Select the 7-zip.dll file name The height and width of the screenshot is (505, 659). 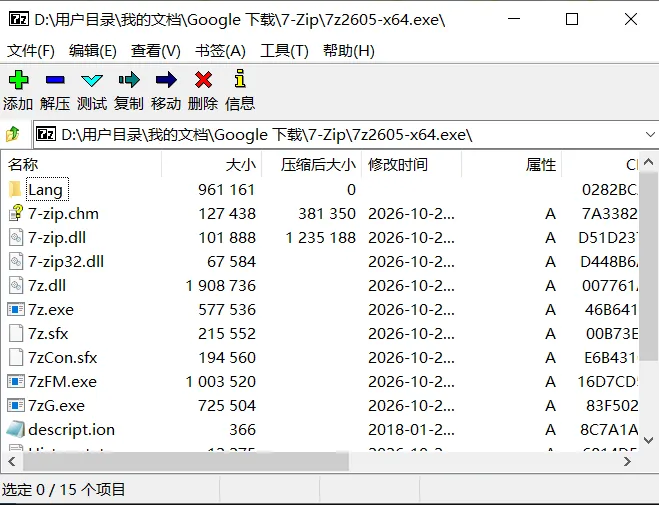pyautogui.click(x=57, y=237)
